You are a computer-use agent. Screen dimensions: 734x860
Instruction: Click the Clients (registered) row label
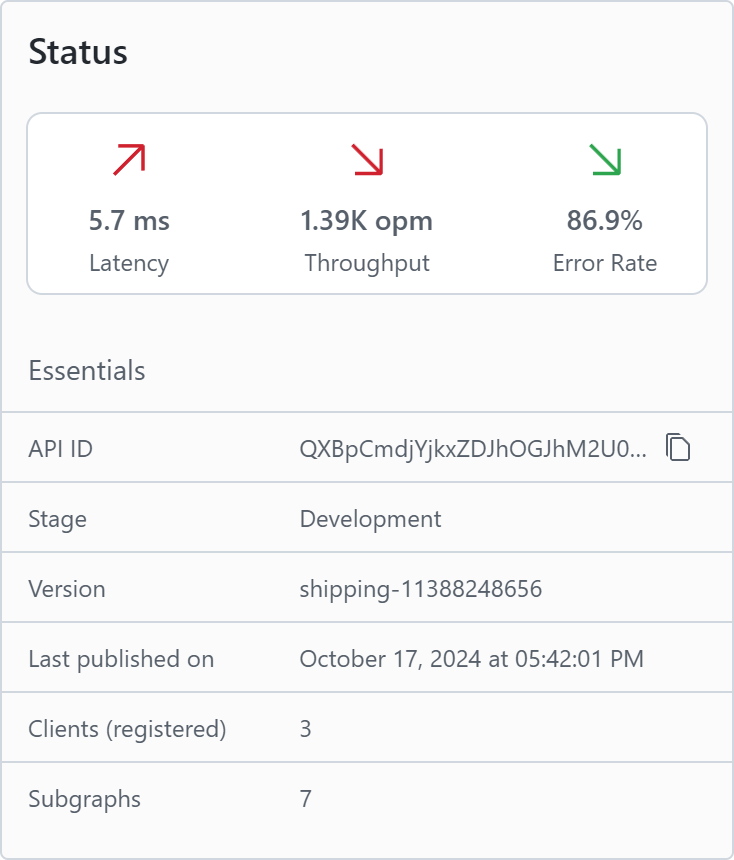click(x=127, y=729)
